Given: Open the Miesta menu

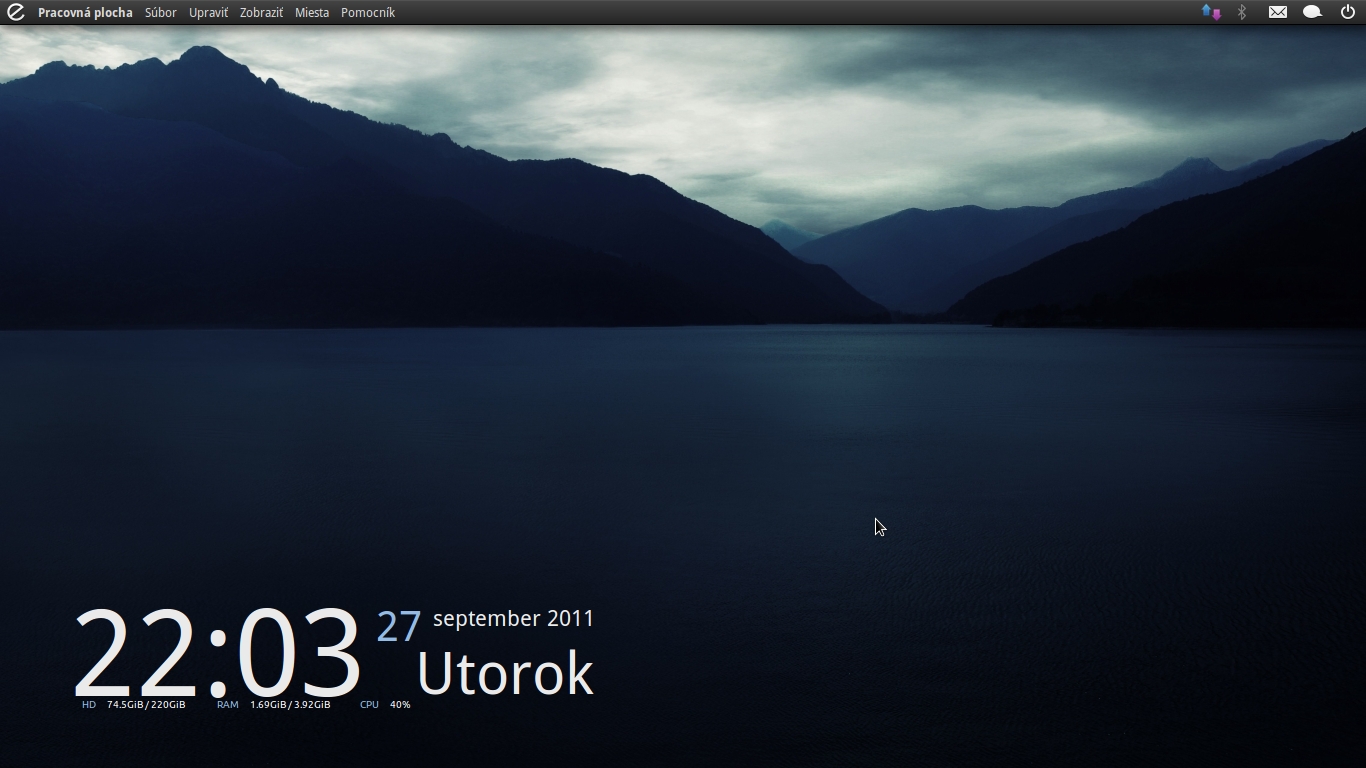Looking at the screenshot, I should click(x=312, y=12).
